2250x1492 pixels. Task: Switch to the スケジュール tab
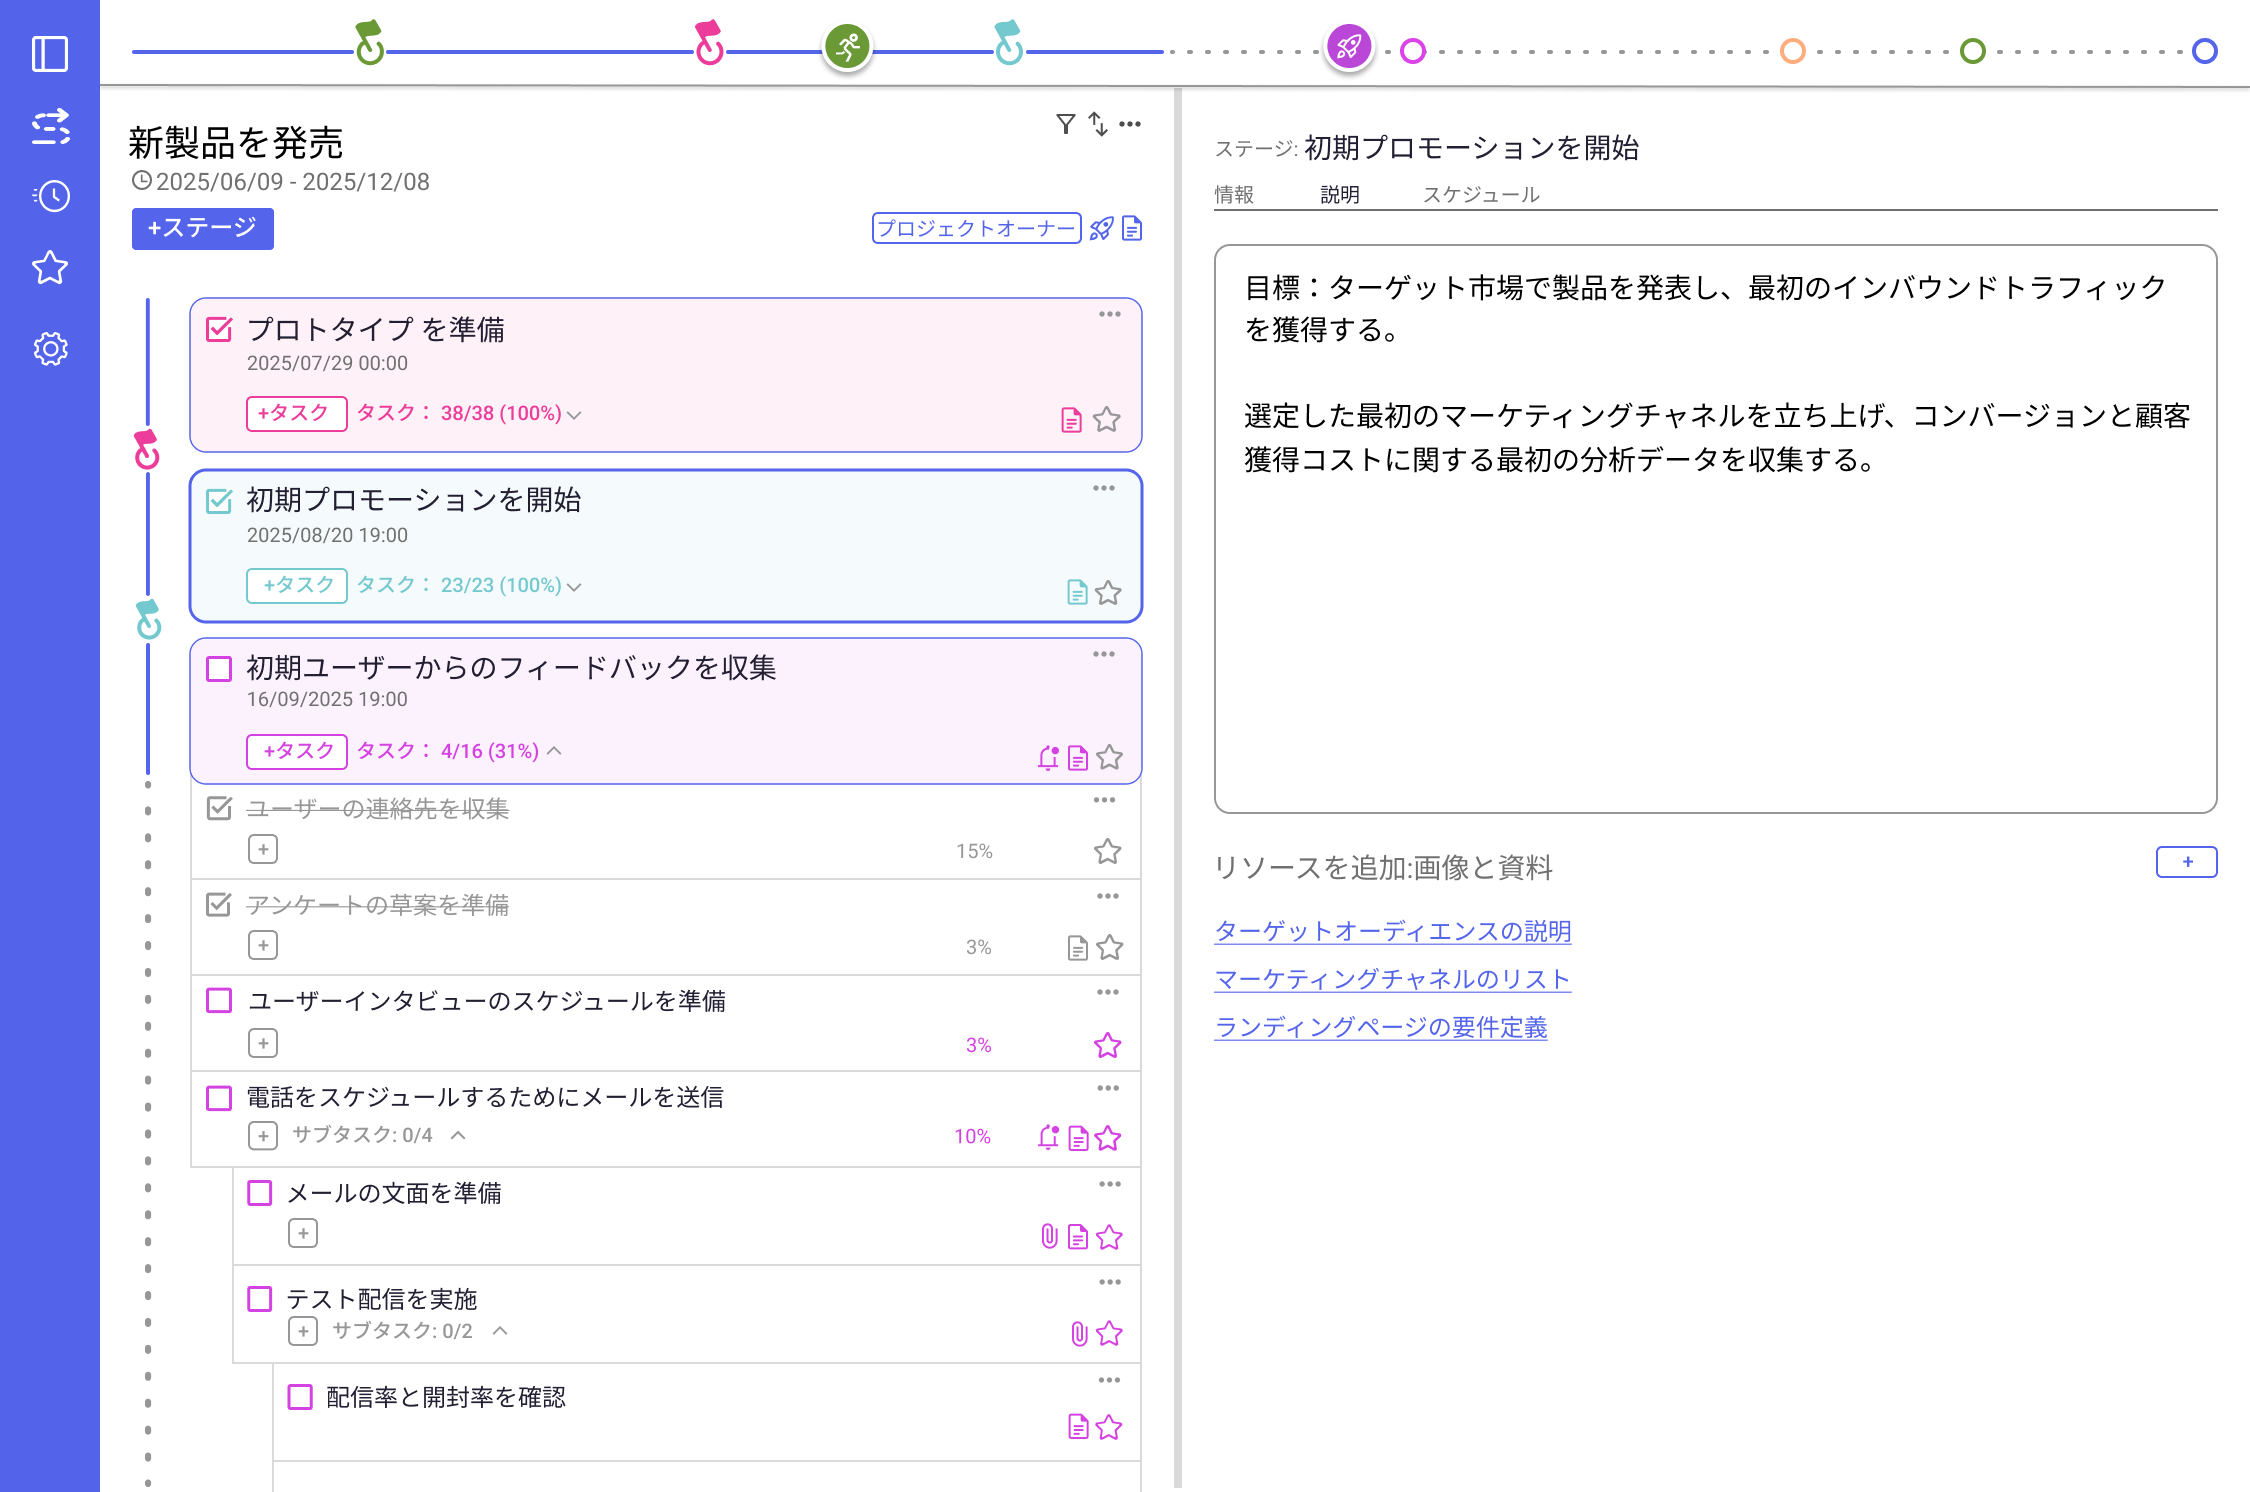coord(1481,194)
